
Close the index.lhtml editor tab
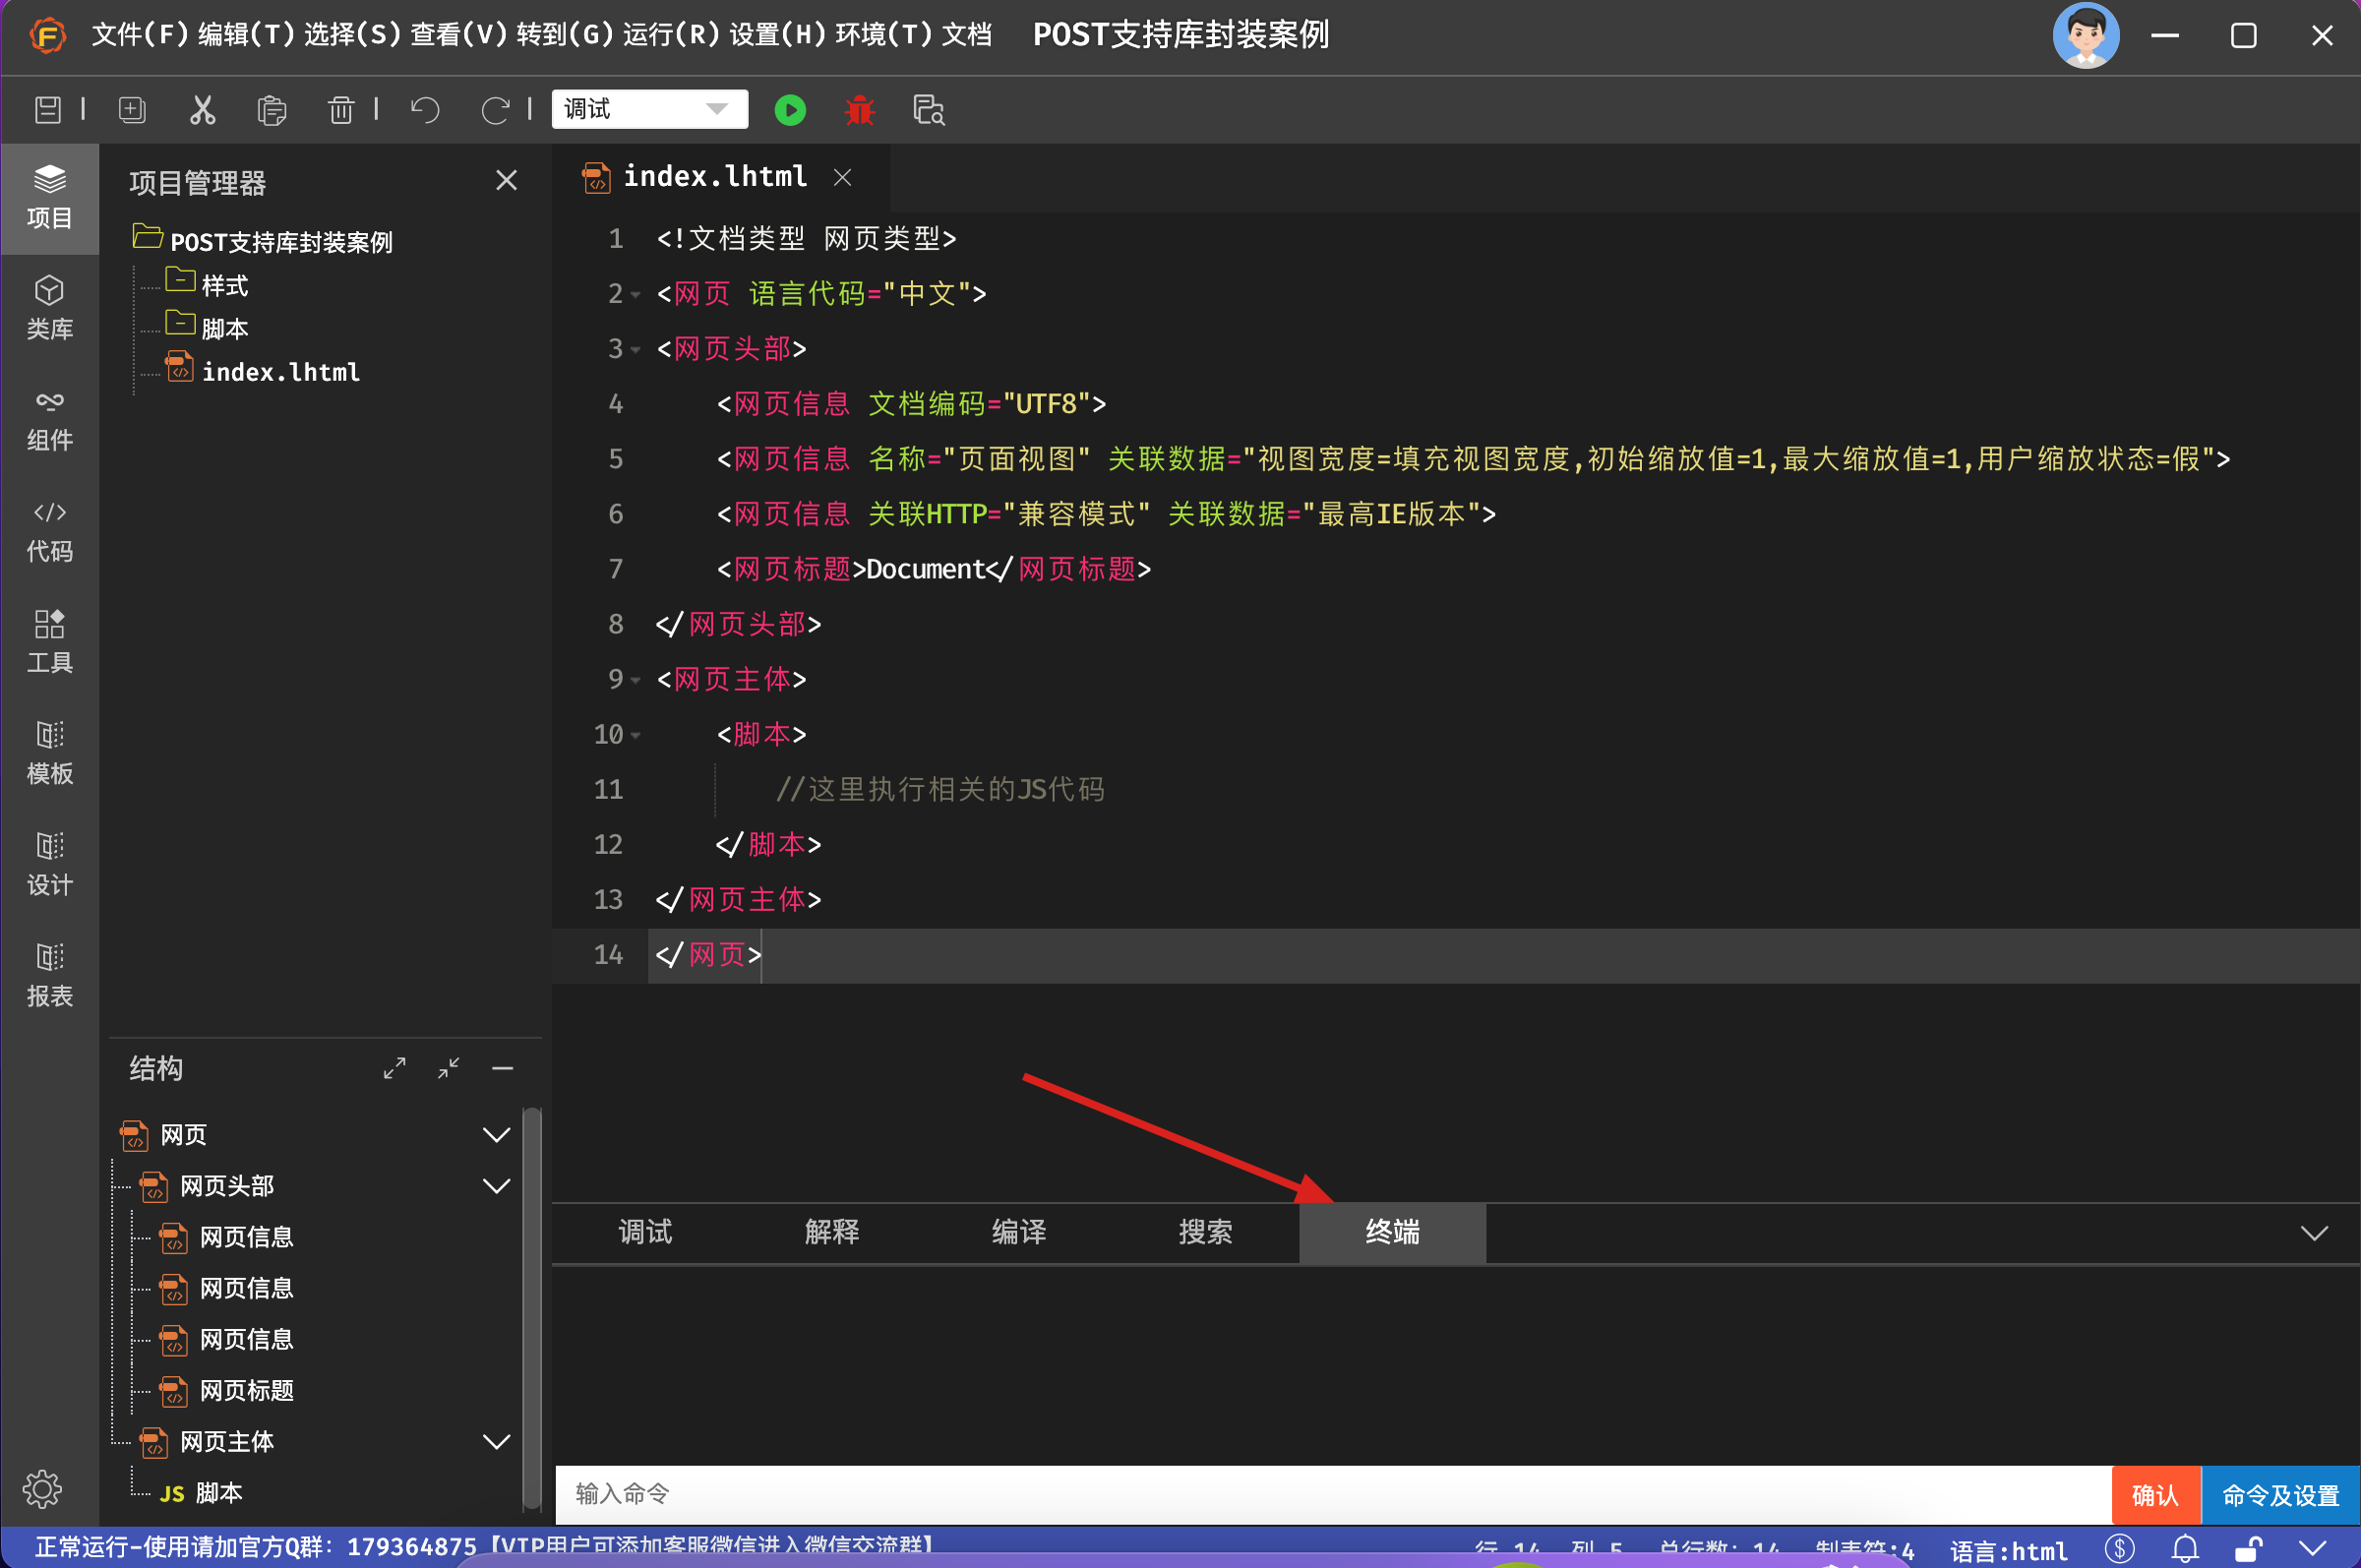tap(843, 177)
